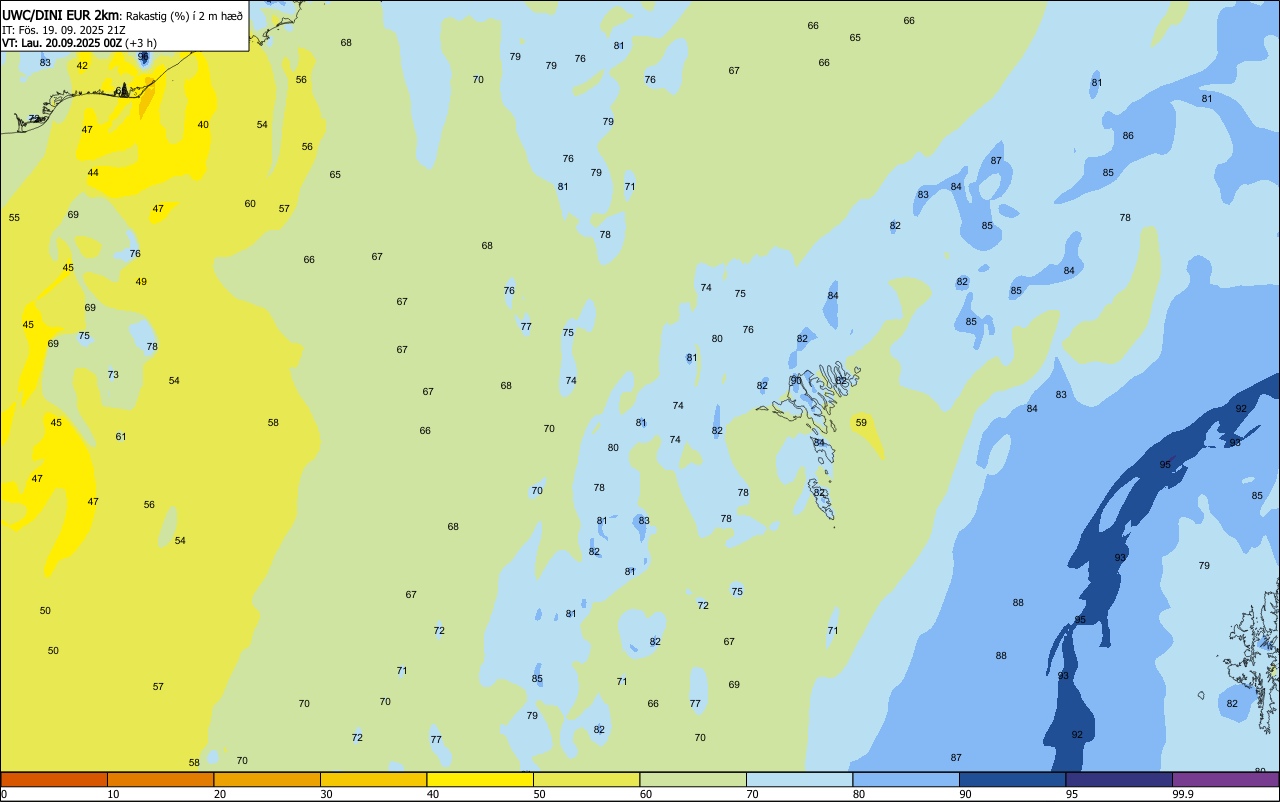This screenshot has width=1280, height=802.
Task: Click the map value '86'
Action: point(1128,136)
